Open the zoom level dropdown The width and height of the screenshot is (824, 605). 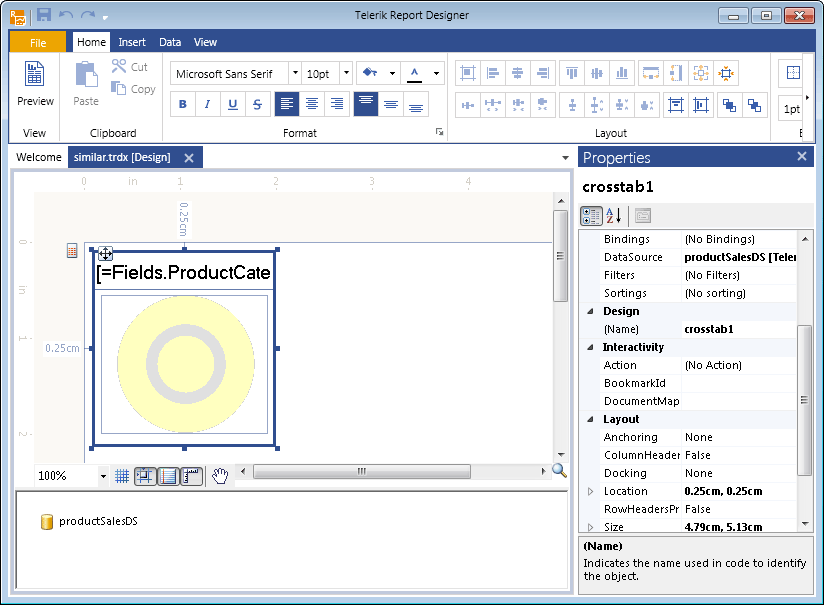click(103, 476)
